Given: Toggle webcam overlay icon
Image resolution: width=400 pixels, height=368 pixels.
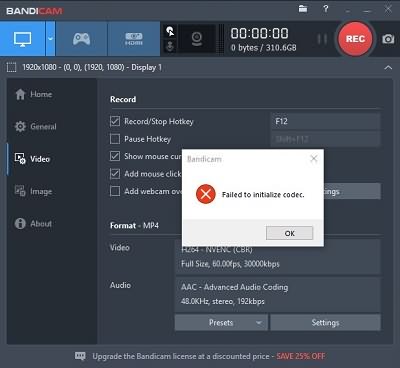Looking at the screenshot, I should [x=197, y=39].
